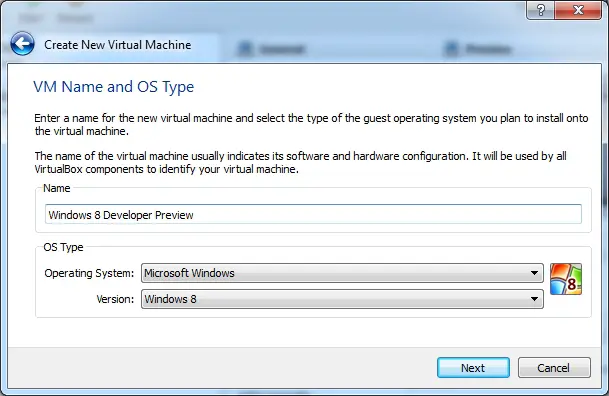Viewport: 609px width, 396px height.
Task: Click the Version label
Action: coord(115,299)
